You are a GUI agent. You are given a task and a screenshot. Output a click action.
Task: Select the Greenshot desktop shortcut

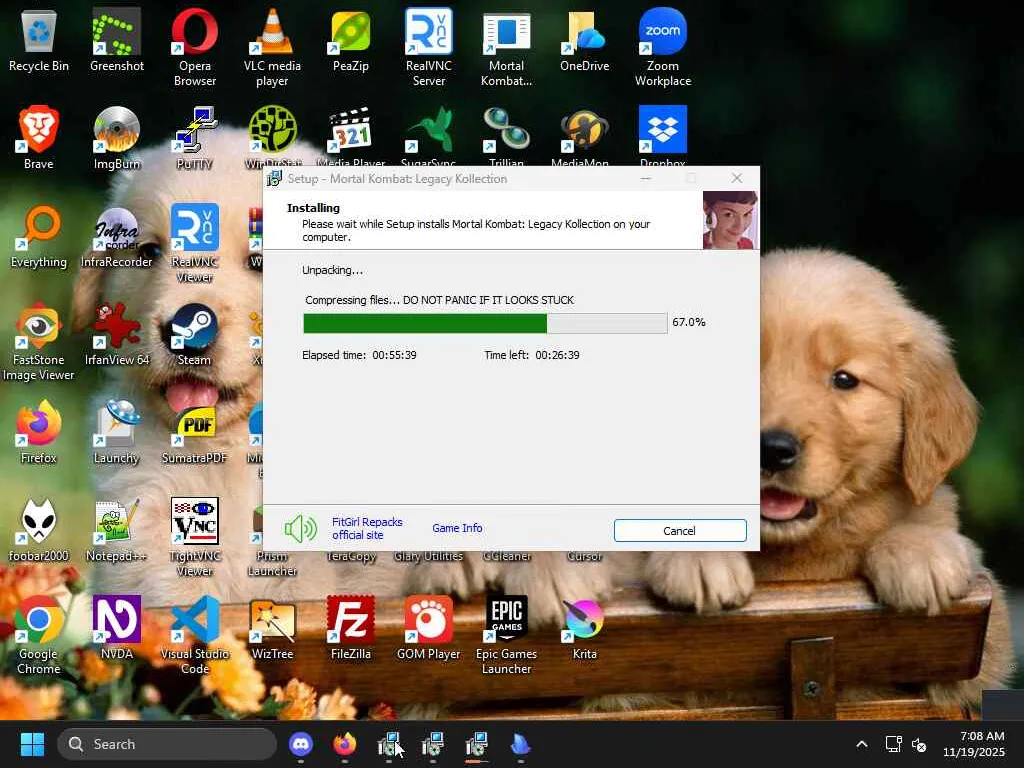(116, 40)
